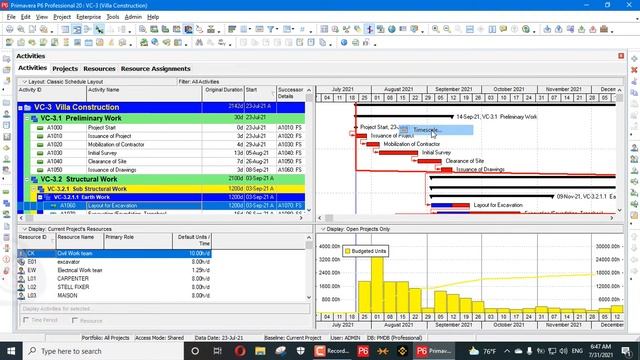Open the Tools menu
Image resolution: width=640 pixels, height=360 pixels.
pos(113,17)
